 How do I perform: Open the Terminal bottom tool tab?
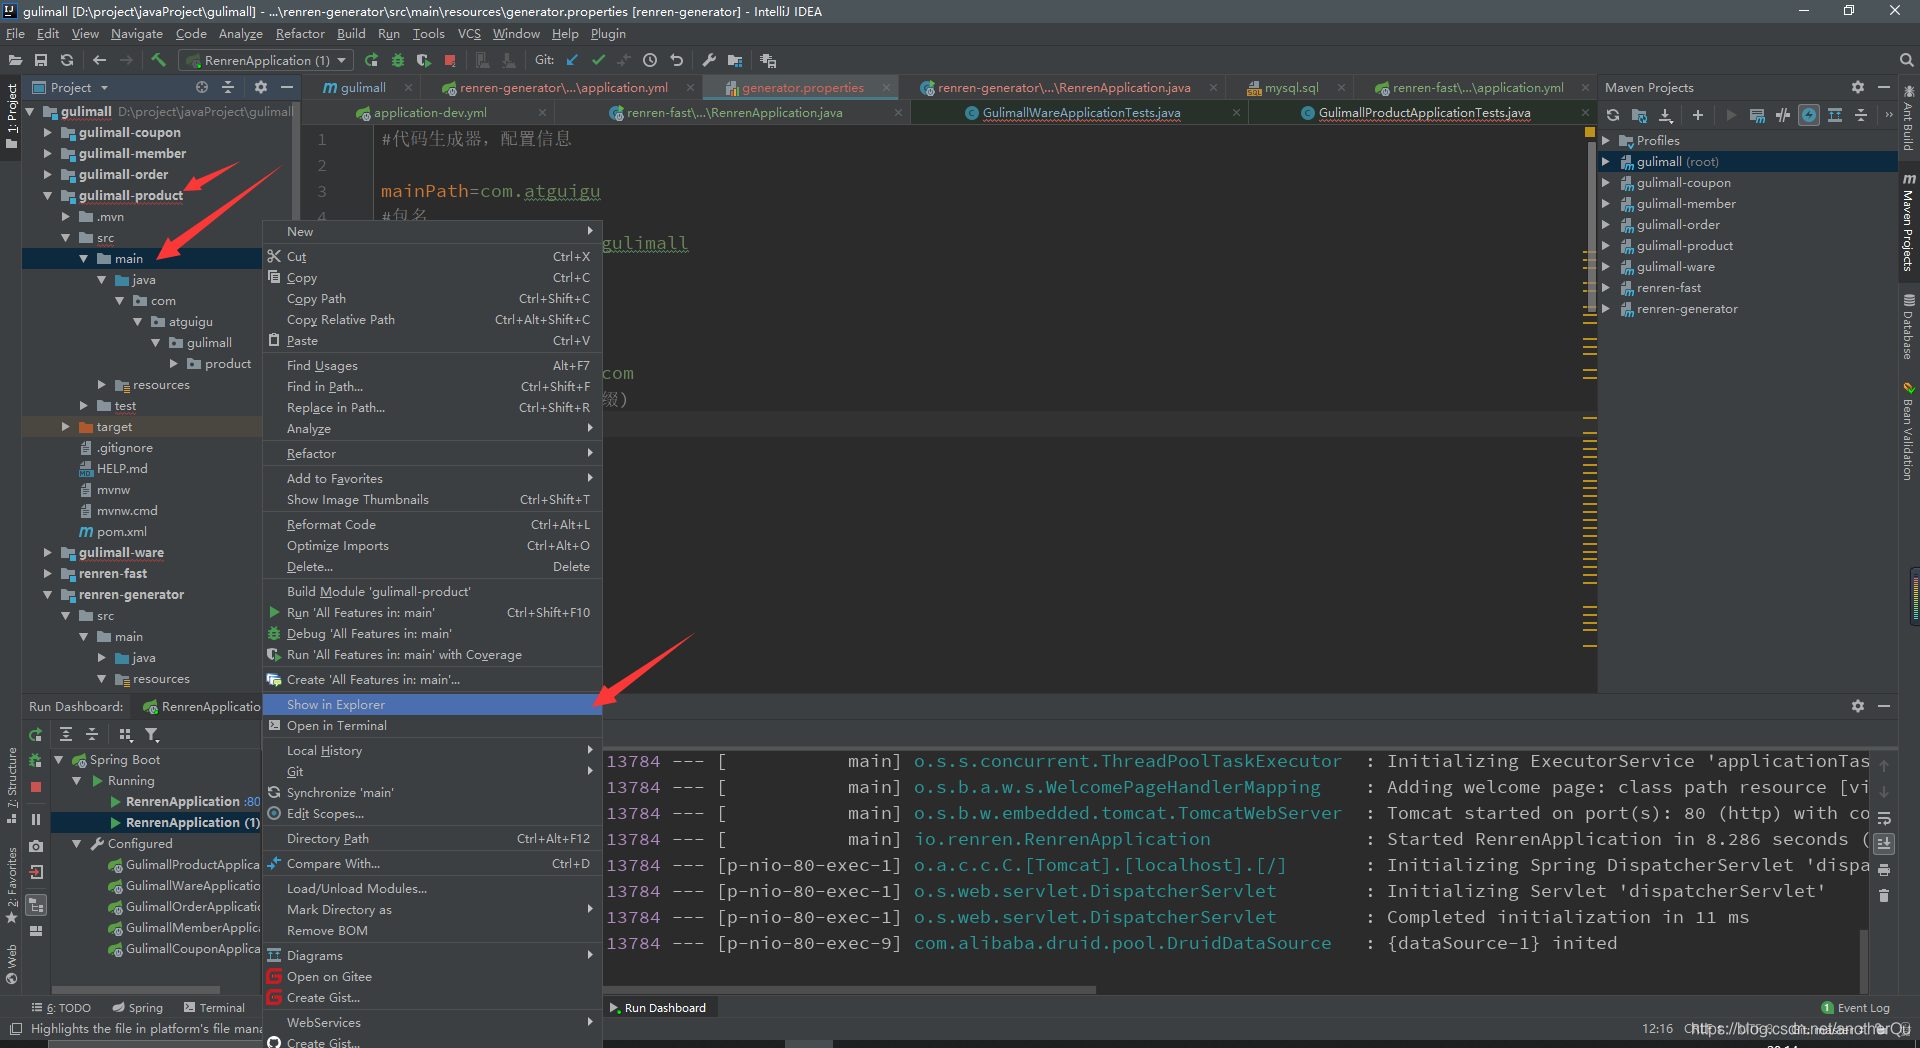click(215, 1007)
